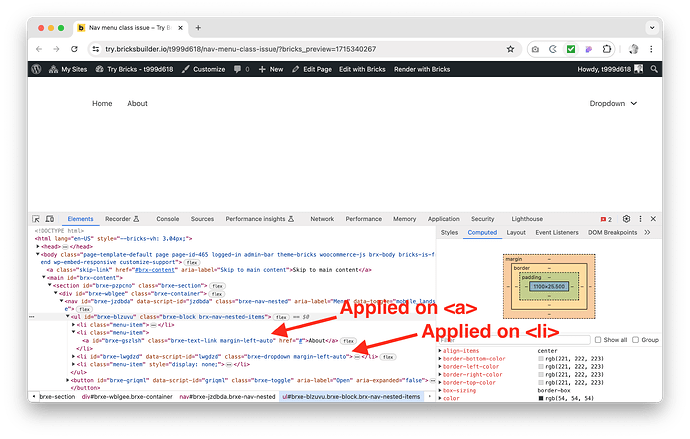Open a new browser tab
The image size is (690, 439).
click(198, 28)
